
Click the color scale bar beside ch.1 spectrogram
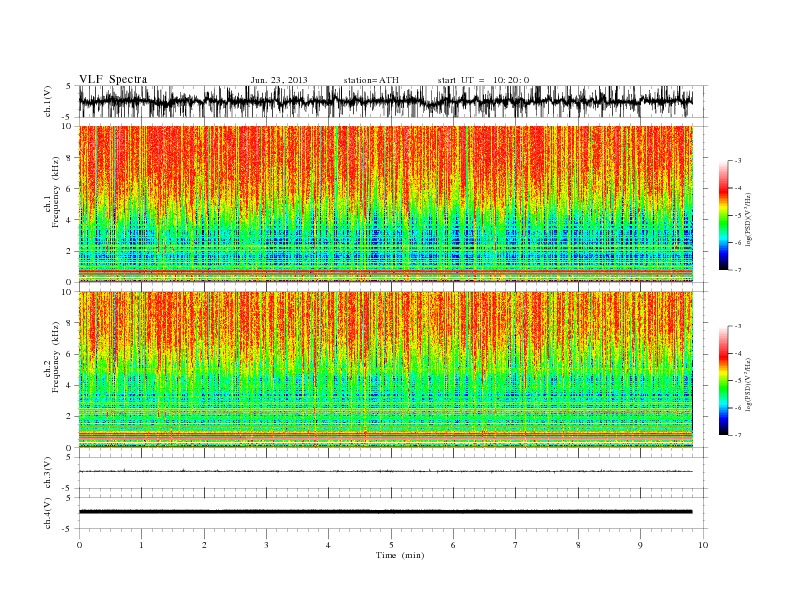coord(723,215)
